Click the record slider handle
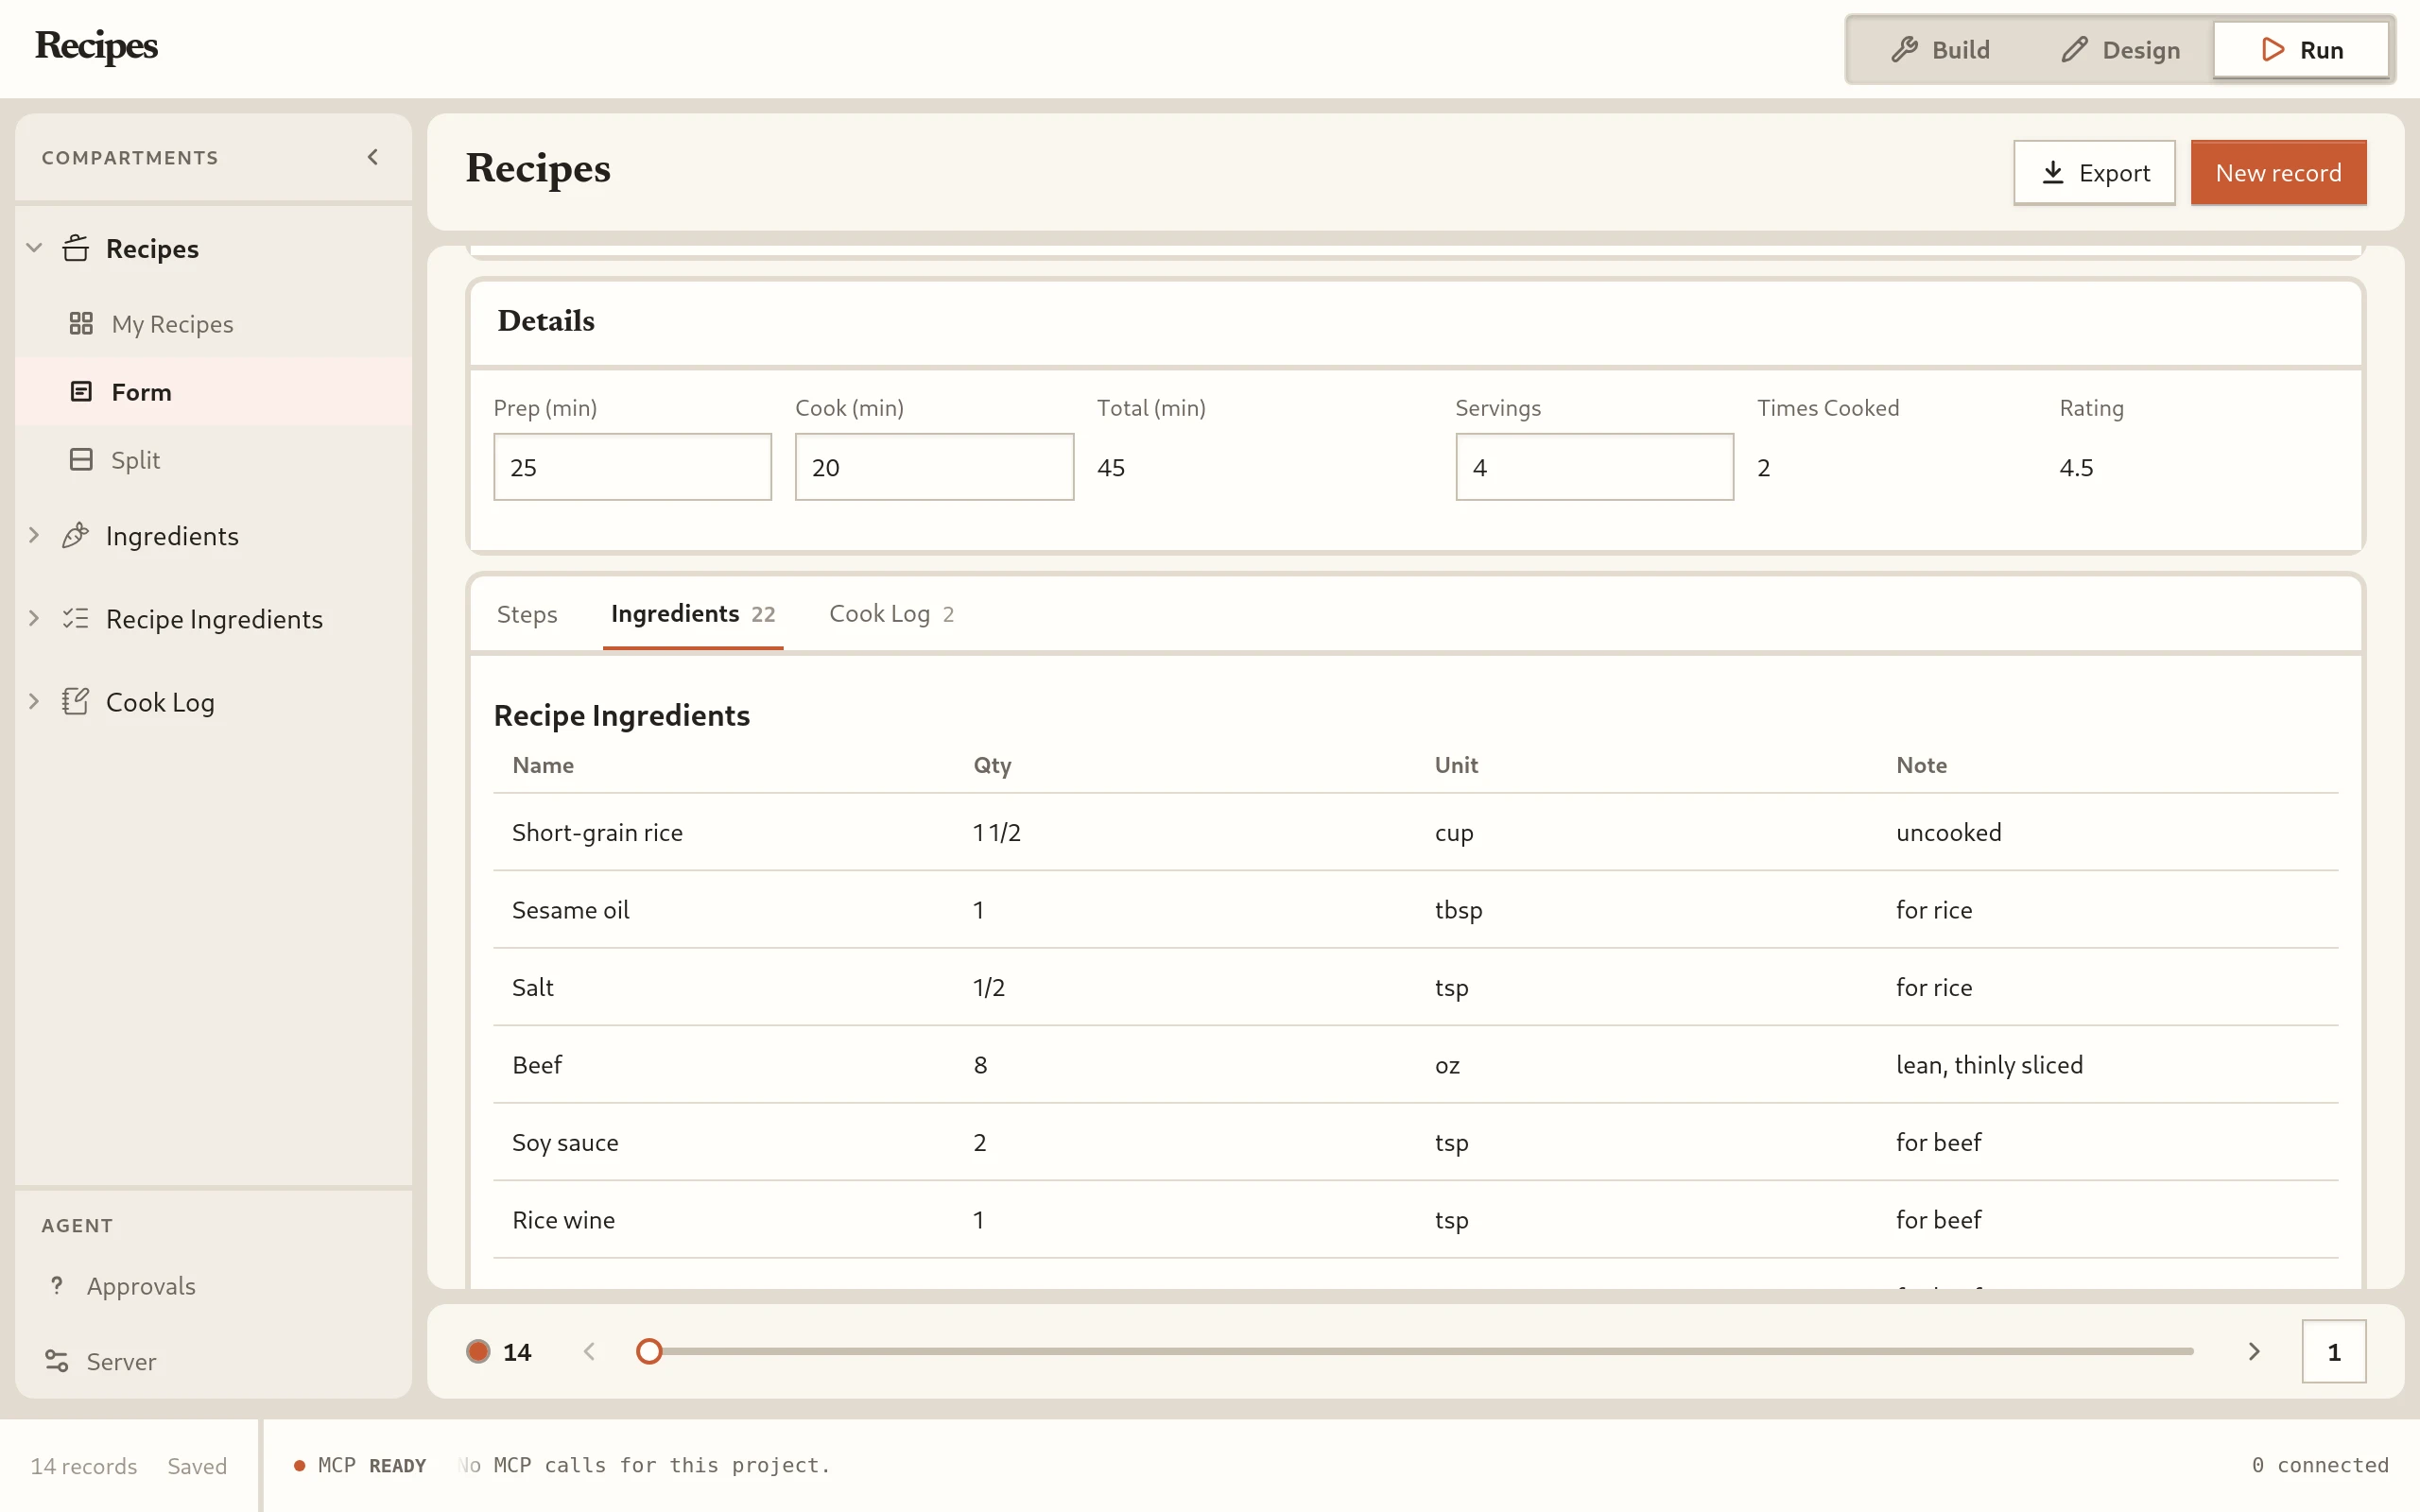The width and height of the screenshot is (2420, 1512). tap(649, 1351)
